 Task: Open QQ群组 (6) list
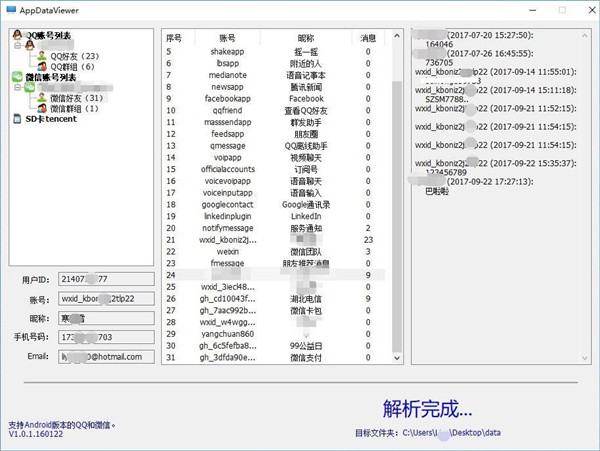tap(72, 67)
